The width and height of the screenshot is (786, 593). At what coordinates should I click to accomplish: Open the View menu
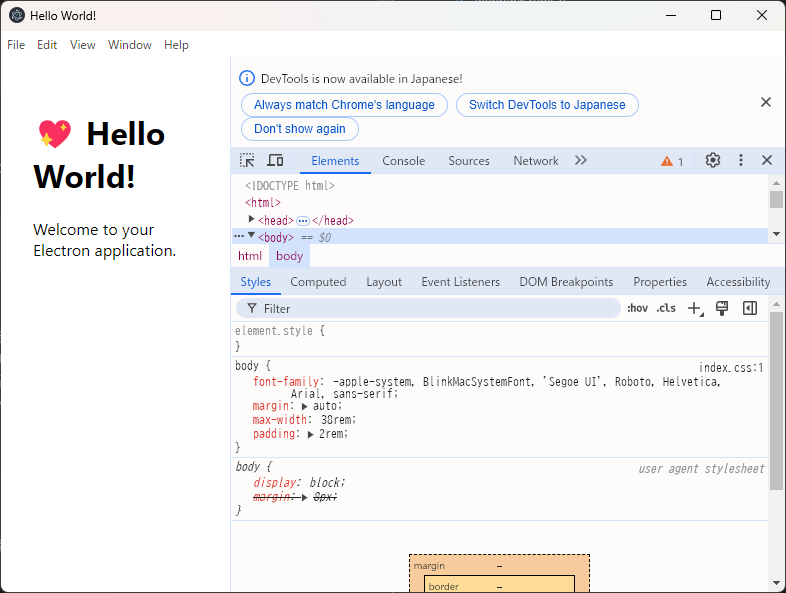click(x=83, y=45)
